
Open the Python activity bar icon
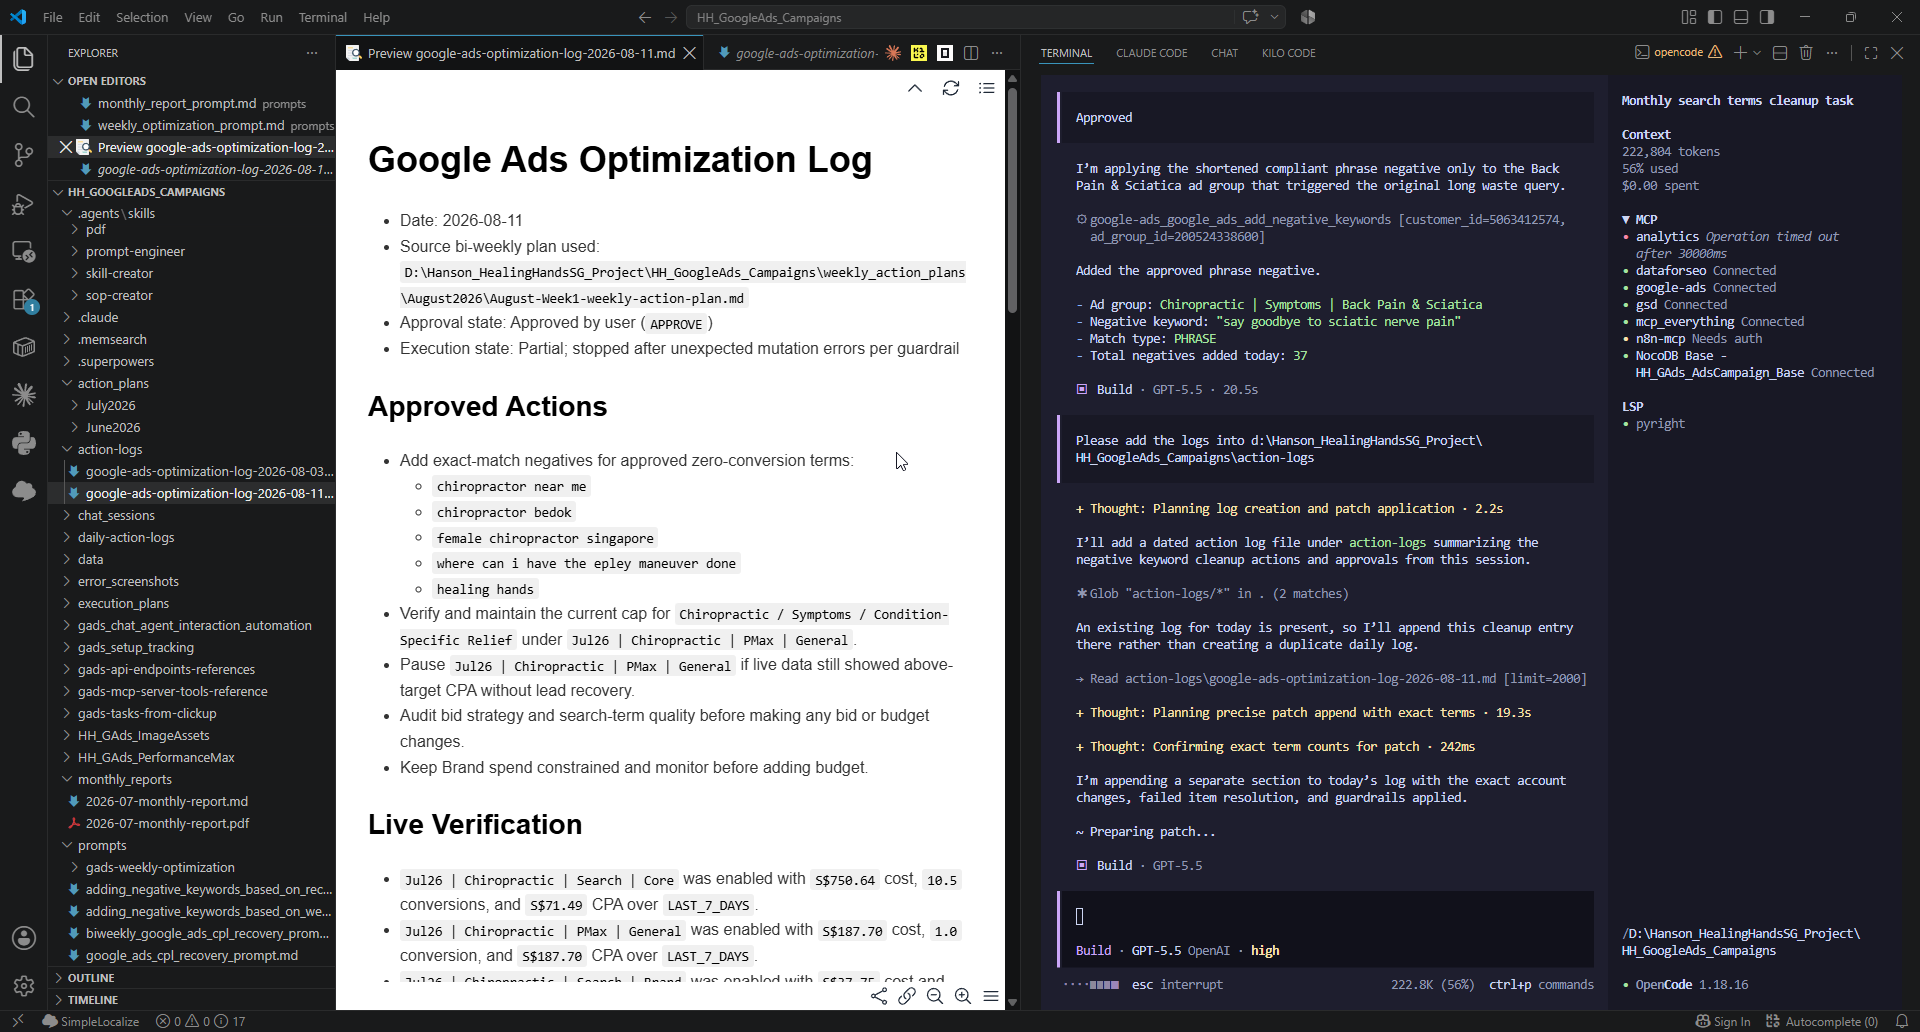tap(24, 442)
